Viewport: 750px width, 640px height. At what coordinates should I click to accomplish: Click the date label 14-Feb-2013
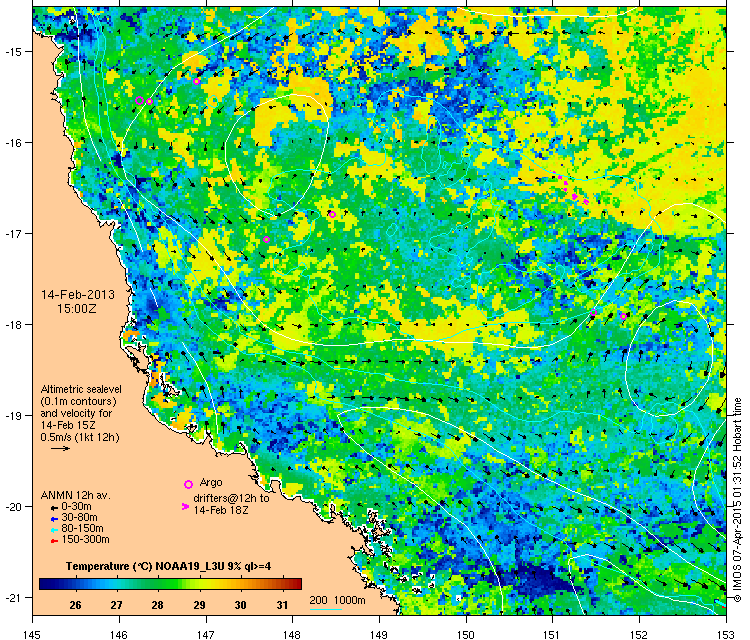(77, 295)
